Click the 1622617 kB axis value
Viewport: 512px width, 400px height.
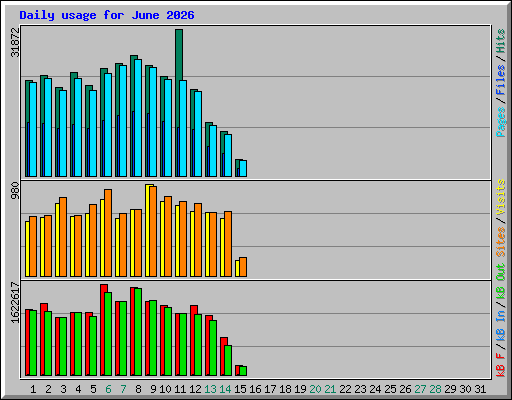pyautogui.click(x=15, y=303)
